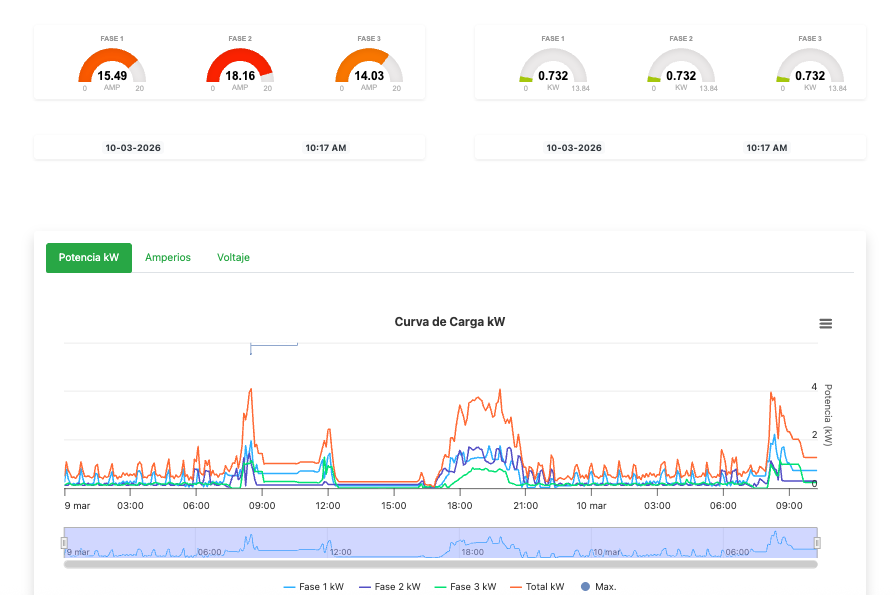Hide the Fase 2 kW series
This screenshot has height=595, width=895.
[x=389, y=587]
